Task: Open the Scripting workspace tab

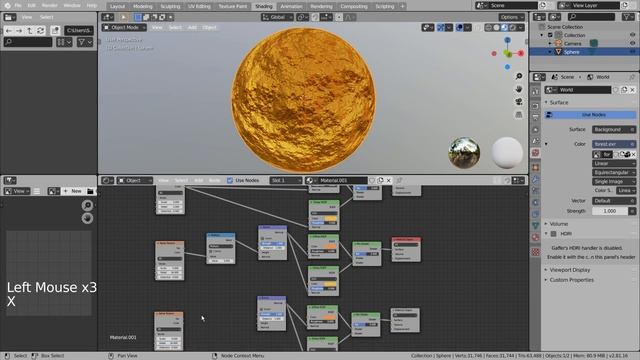Action: click(384, 6)
